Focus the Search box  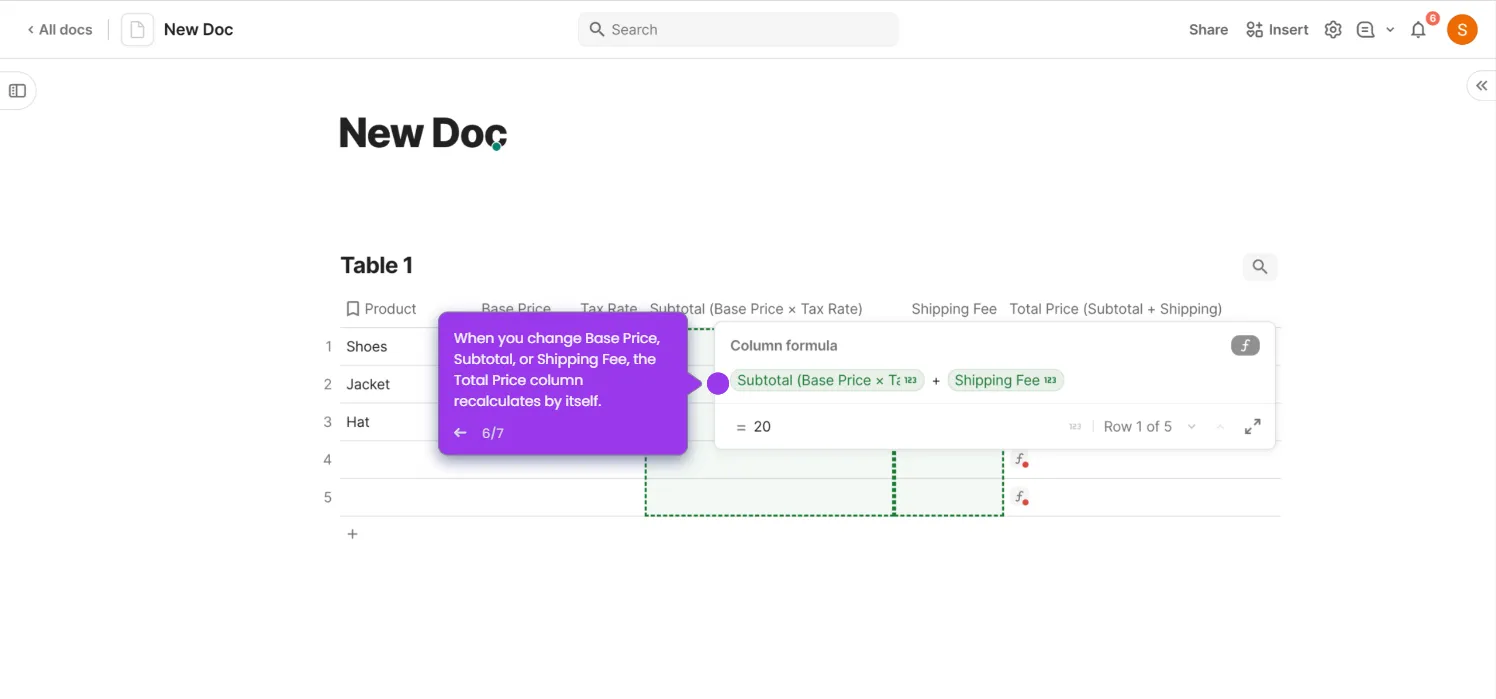click(x=738, y=30)
